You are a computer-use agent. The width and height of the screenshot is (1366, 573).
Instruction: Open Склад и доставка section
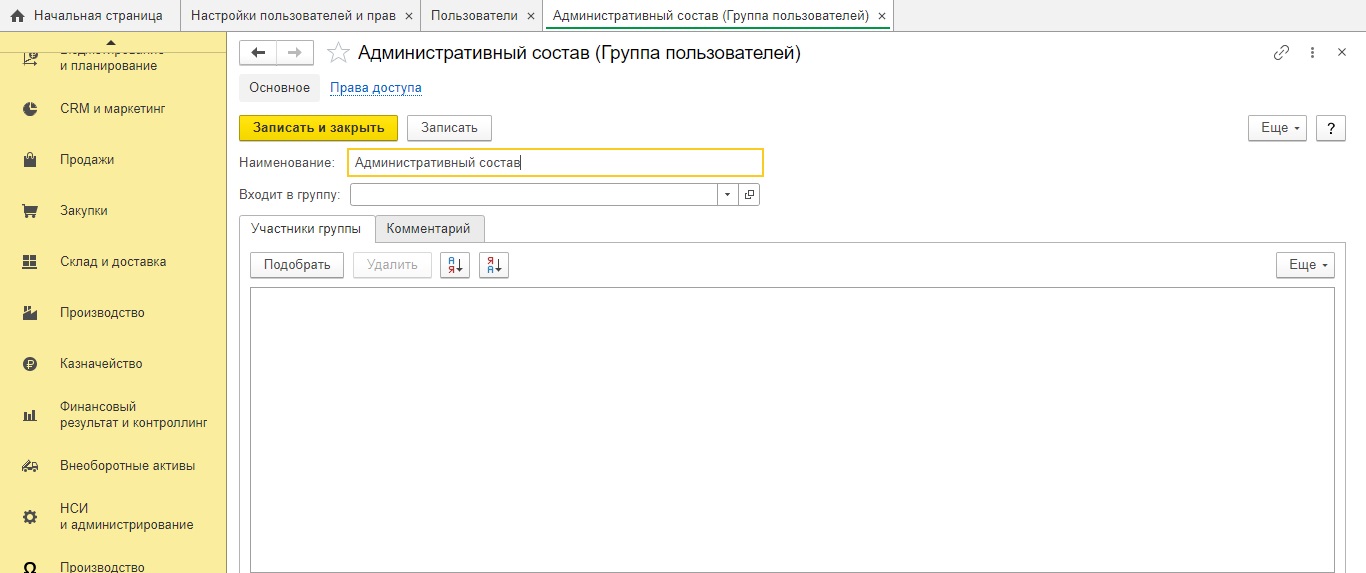[x=113, y=261]
